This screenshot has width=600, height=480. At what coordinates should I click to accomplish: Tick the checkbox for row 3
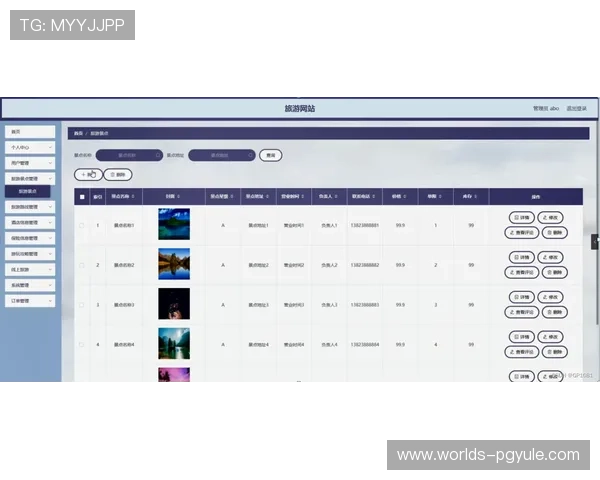tap(82, 304)
